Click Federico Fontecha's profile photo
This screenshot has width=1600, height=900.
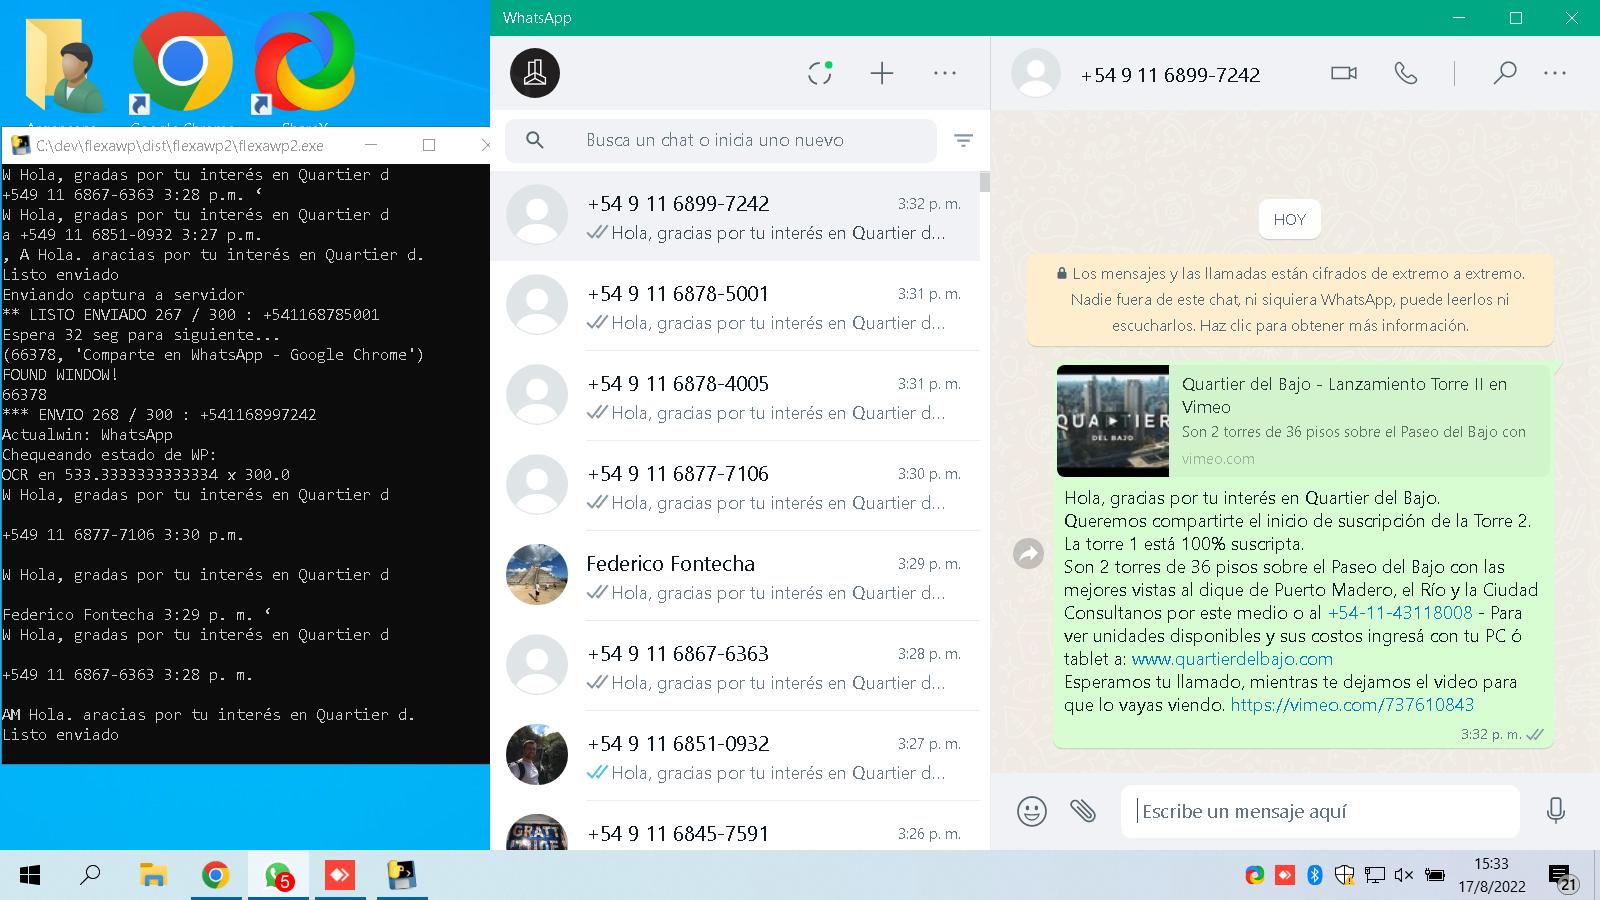pyautogui.click(x=537, y=575)
